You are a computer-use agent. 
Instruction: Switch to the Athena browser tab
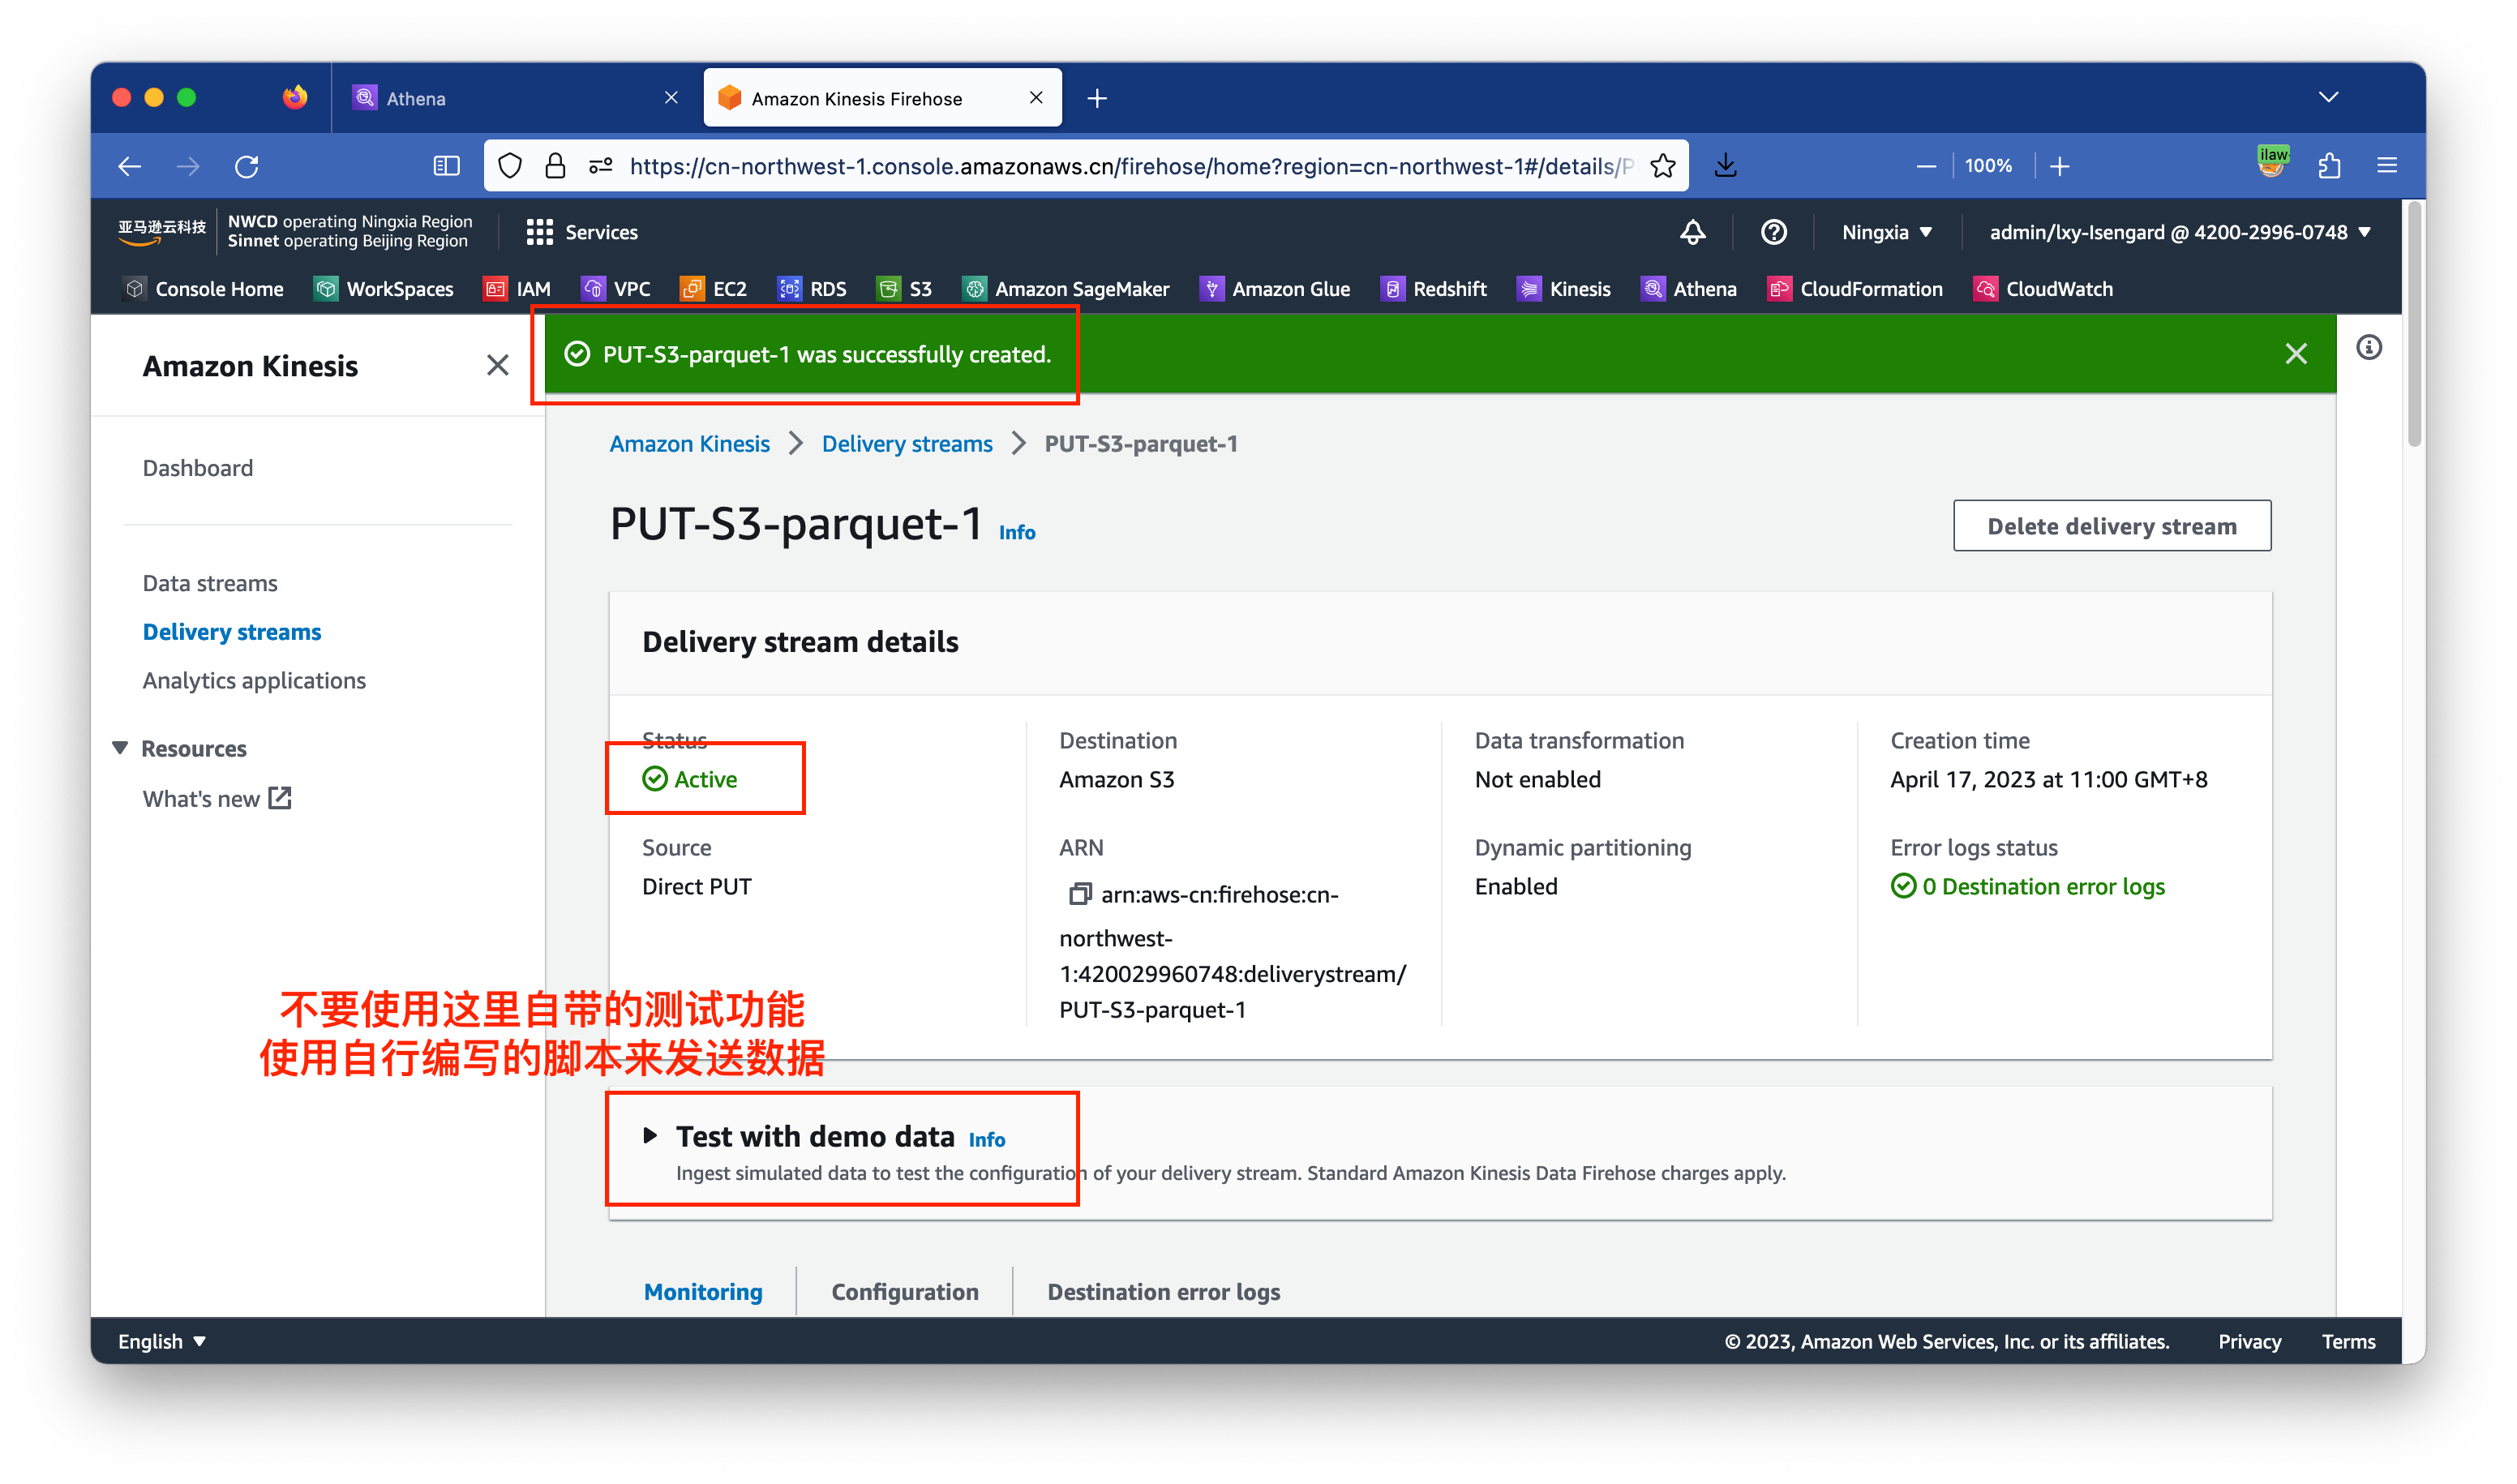pos(415,97)
